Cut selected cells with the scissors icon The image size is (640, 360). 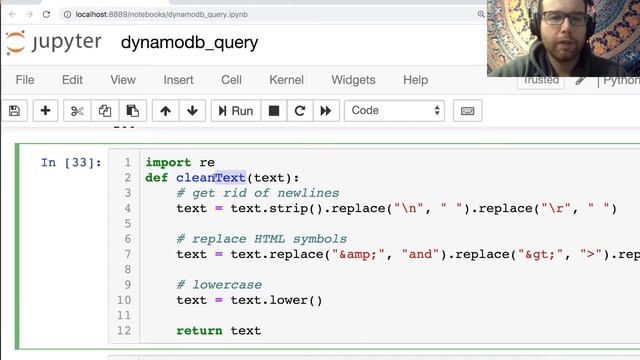(77, 111)
